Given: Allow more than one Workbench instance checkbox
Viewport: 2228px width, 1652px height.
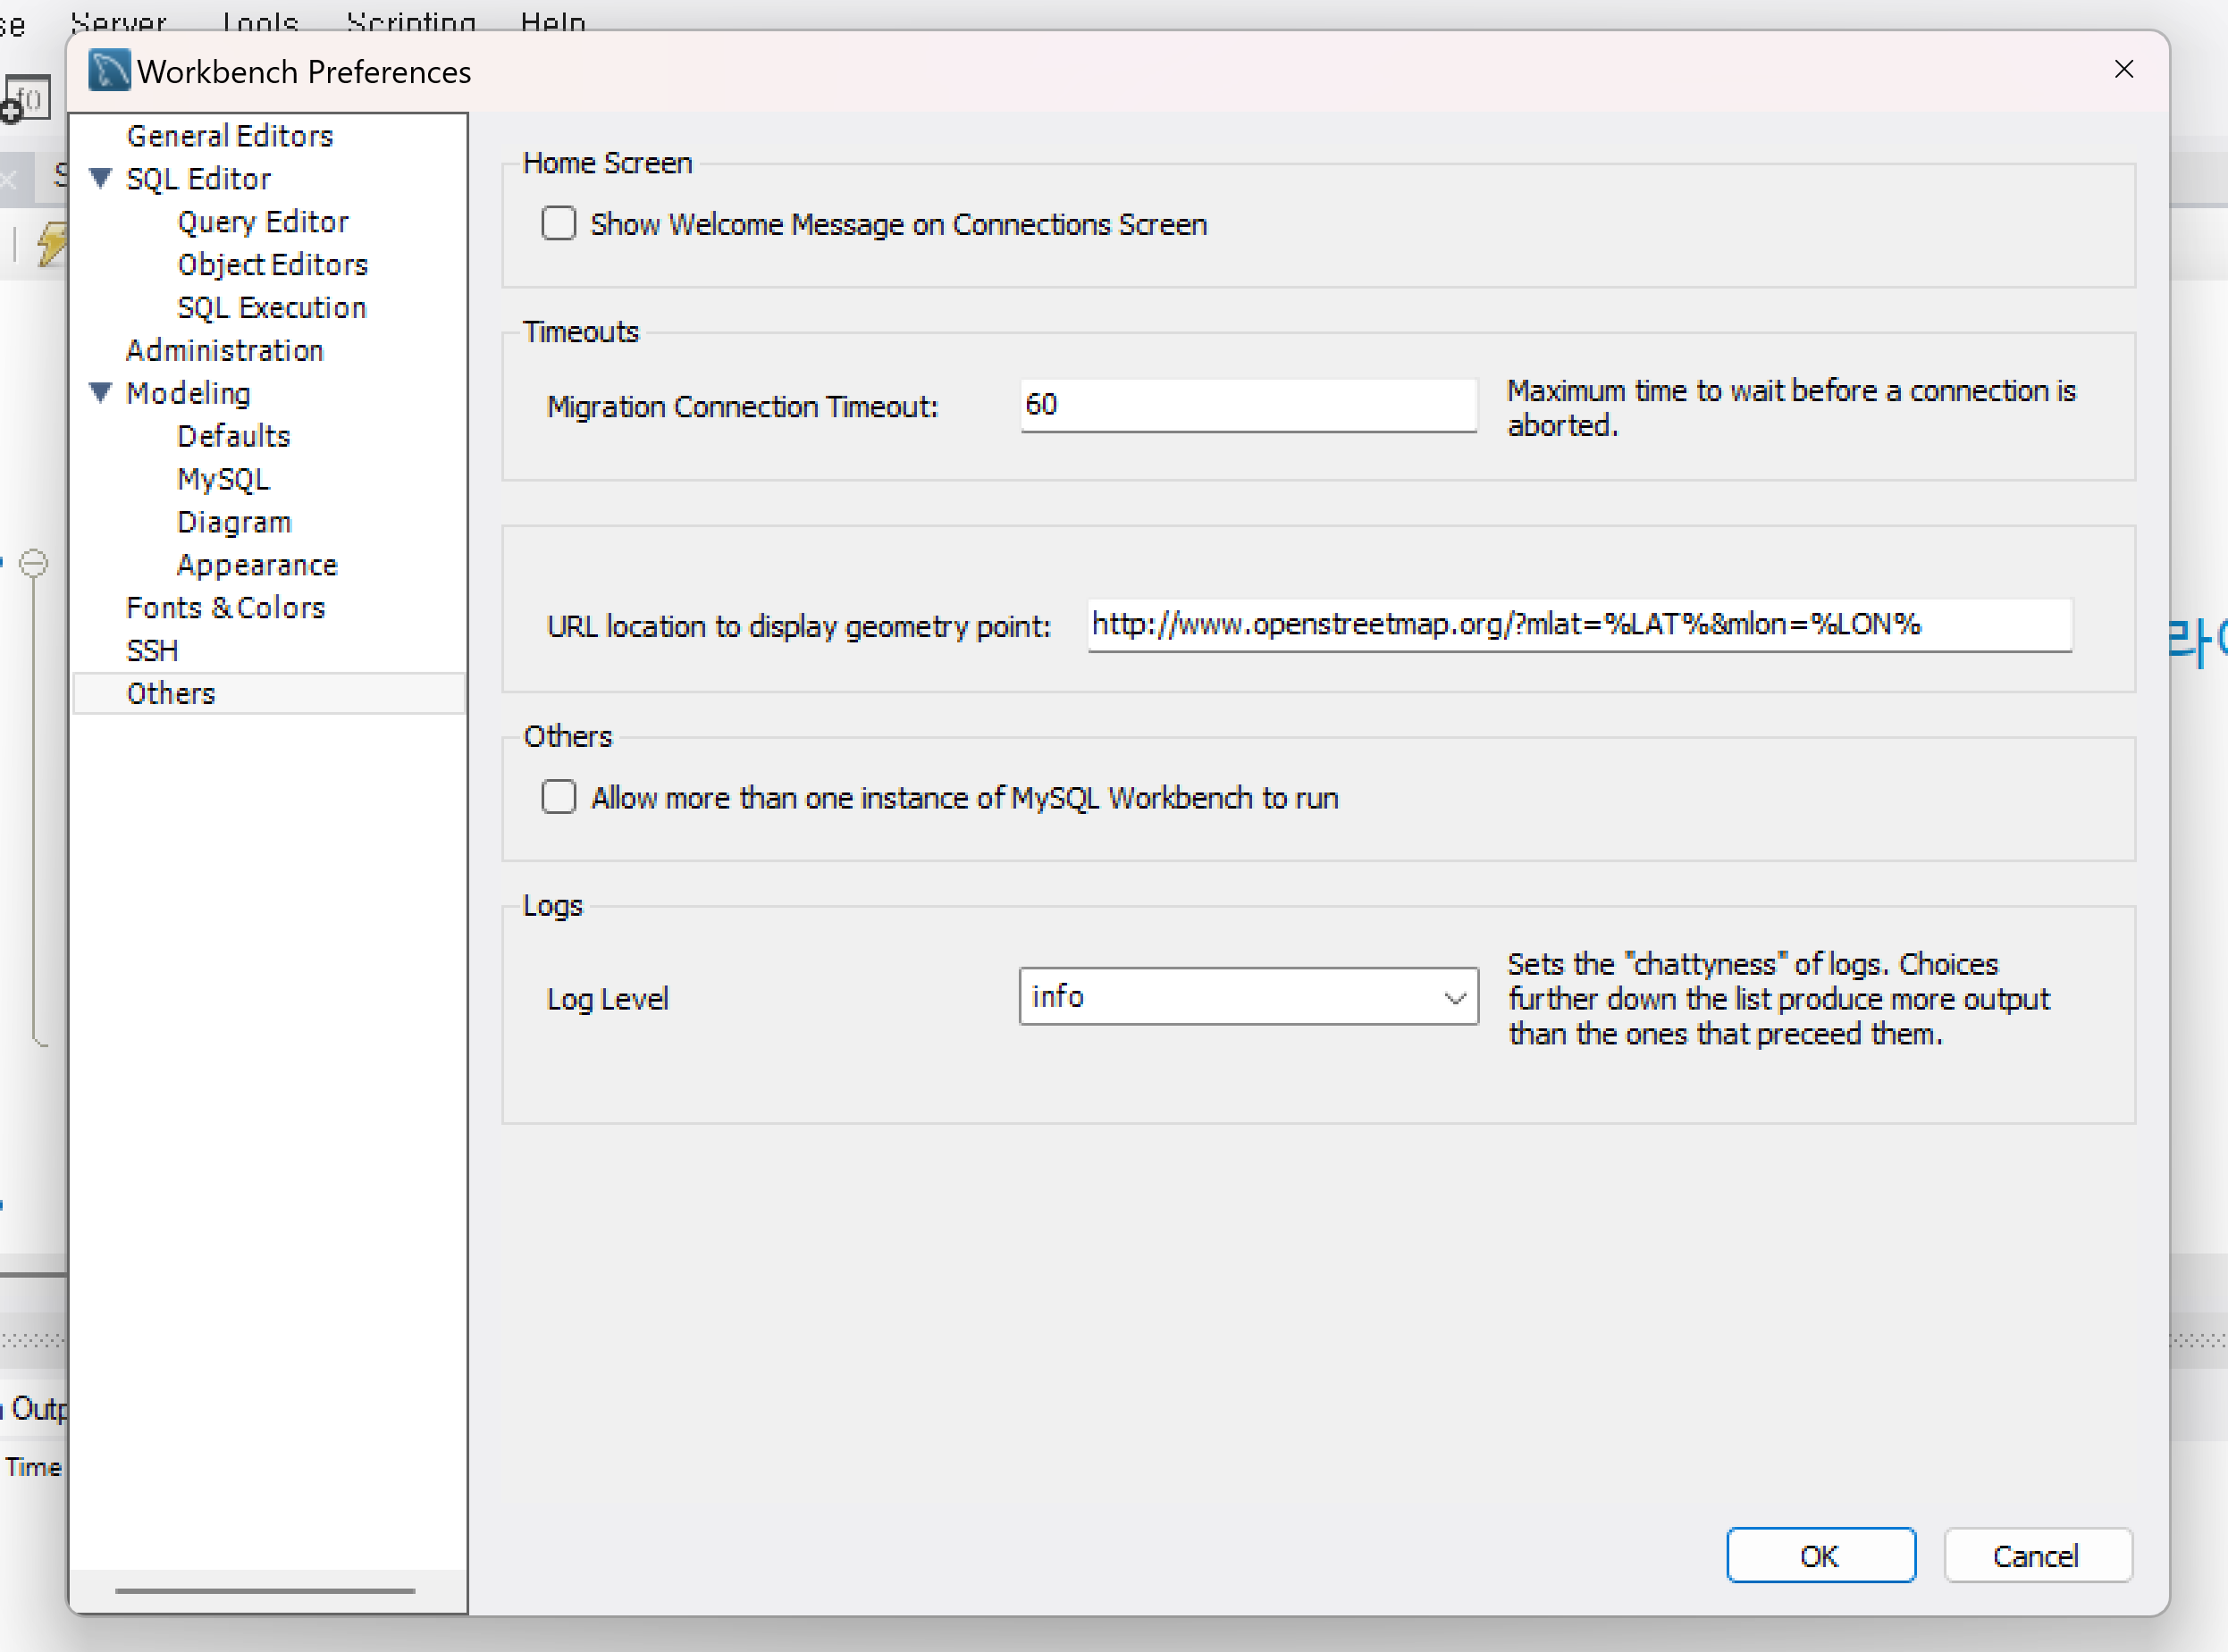Looking at the screenshot, I should coord(559,797).
